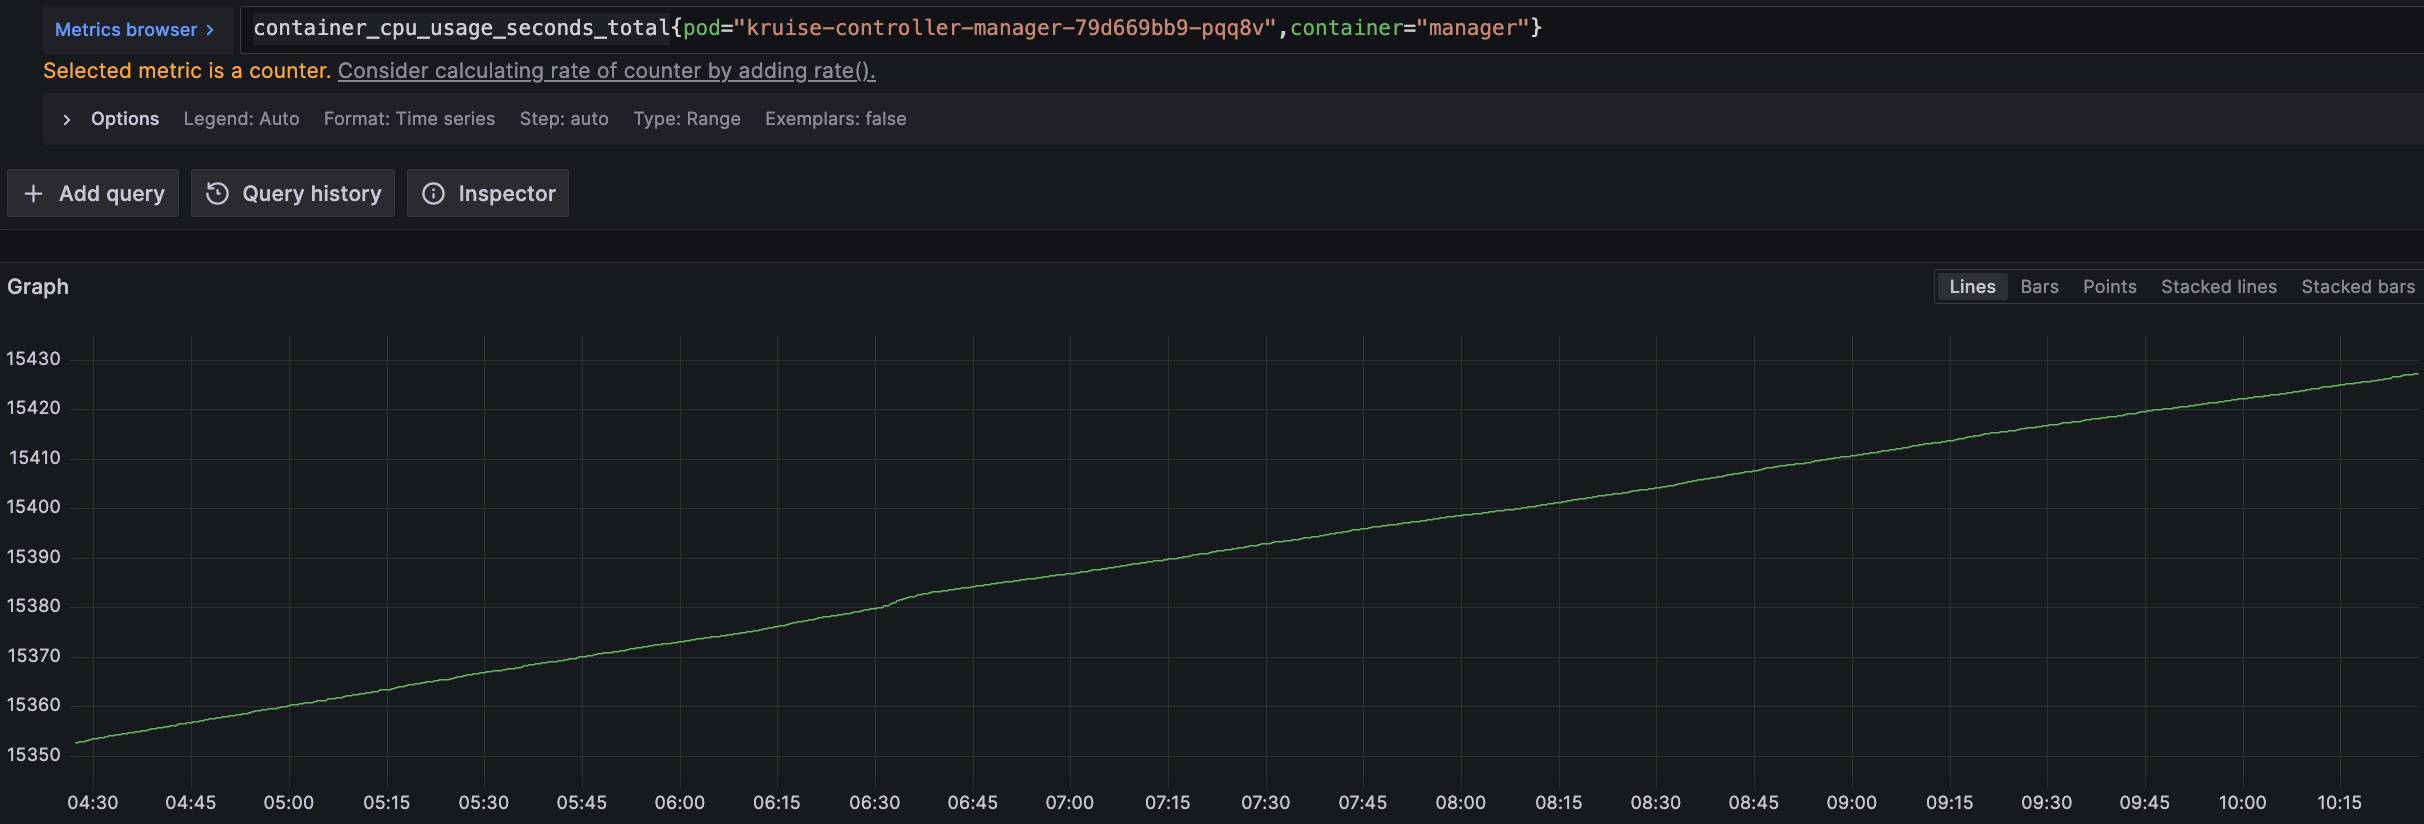Viewport: 2424px width, 824px height.
Task: Click the 06:45 x-axis time label
Action: 973,803
